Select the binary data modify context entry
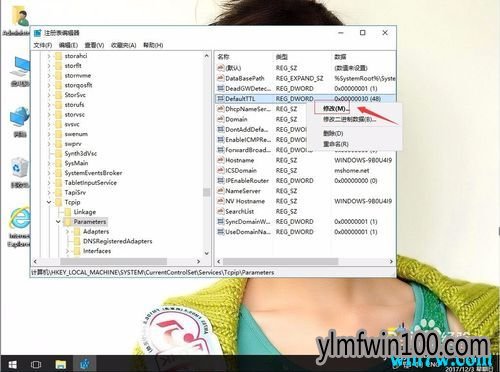500x372 pixels. pos(349,119)
